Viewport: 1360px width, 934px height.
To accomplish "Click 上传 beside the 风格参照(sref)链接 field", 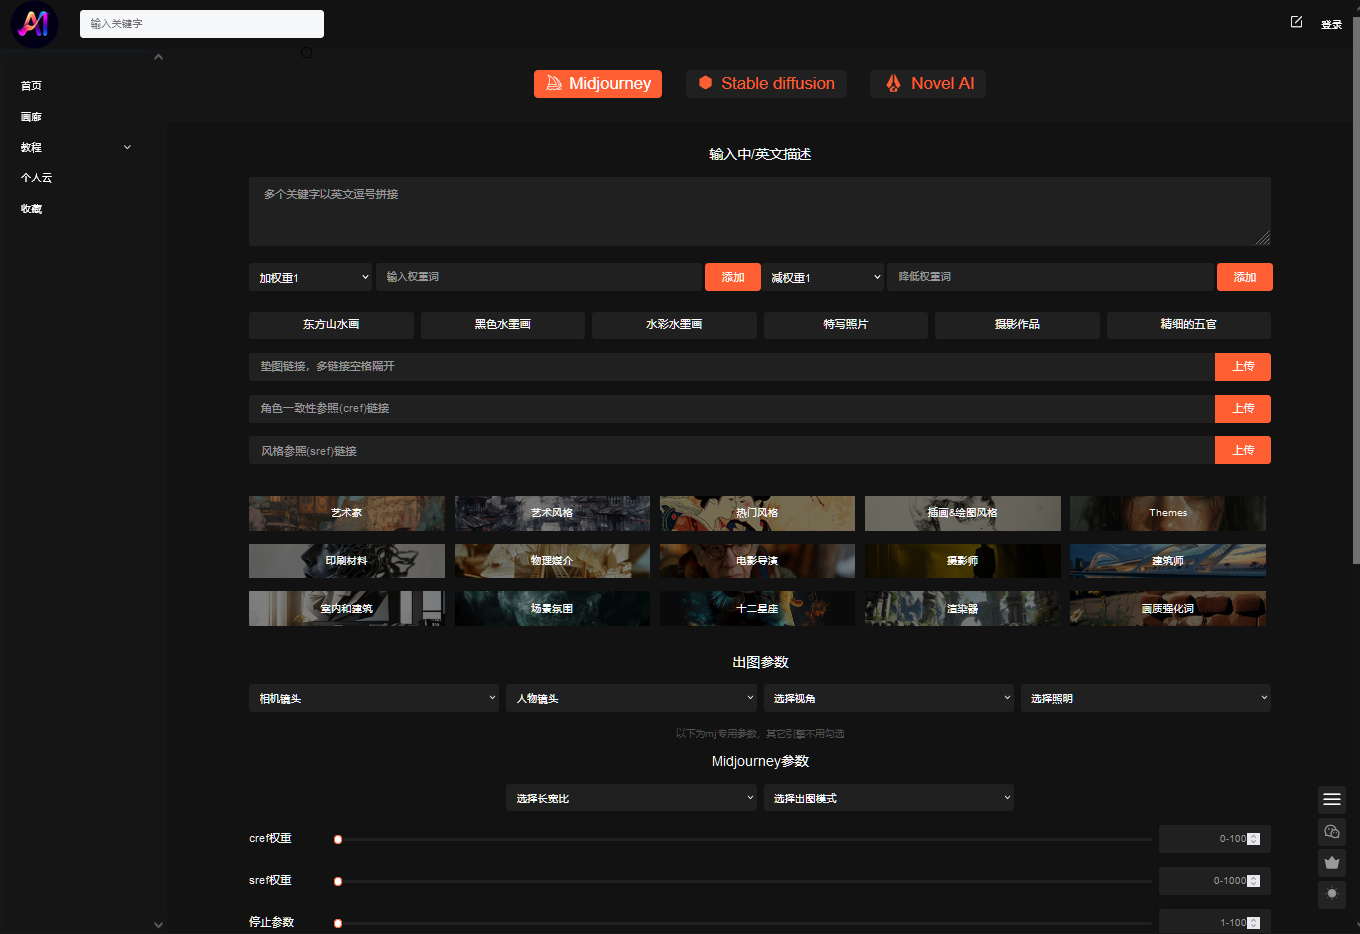I will click(x=1242, y=450).
